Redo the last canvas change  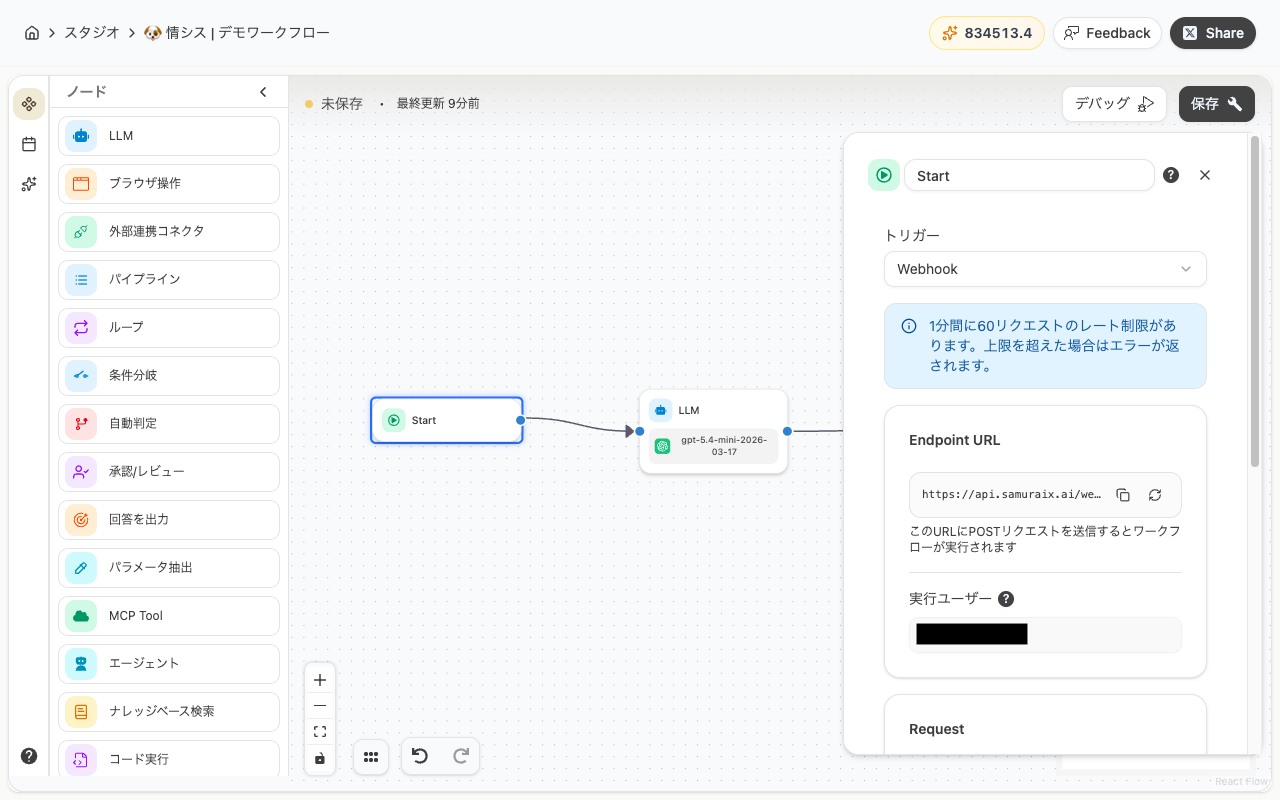tap(460, 756)
